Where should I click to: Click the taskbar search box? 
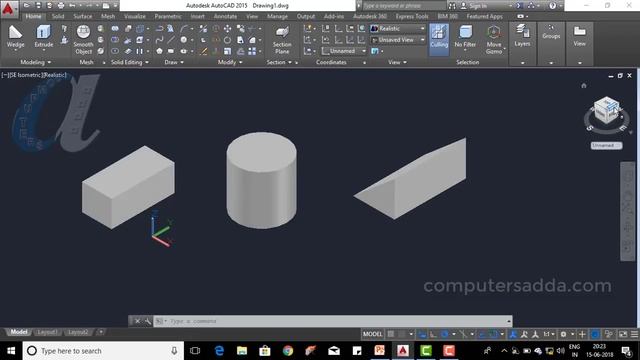103,351
